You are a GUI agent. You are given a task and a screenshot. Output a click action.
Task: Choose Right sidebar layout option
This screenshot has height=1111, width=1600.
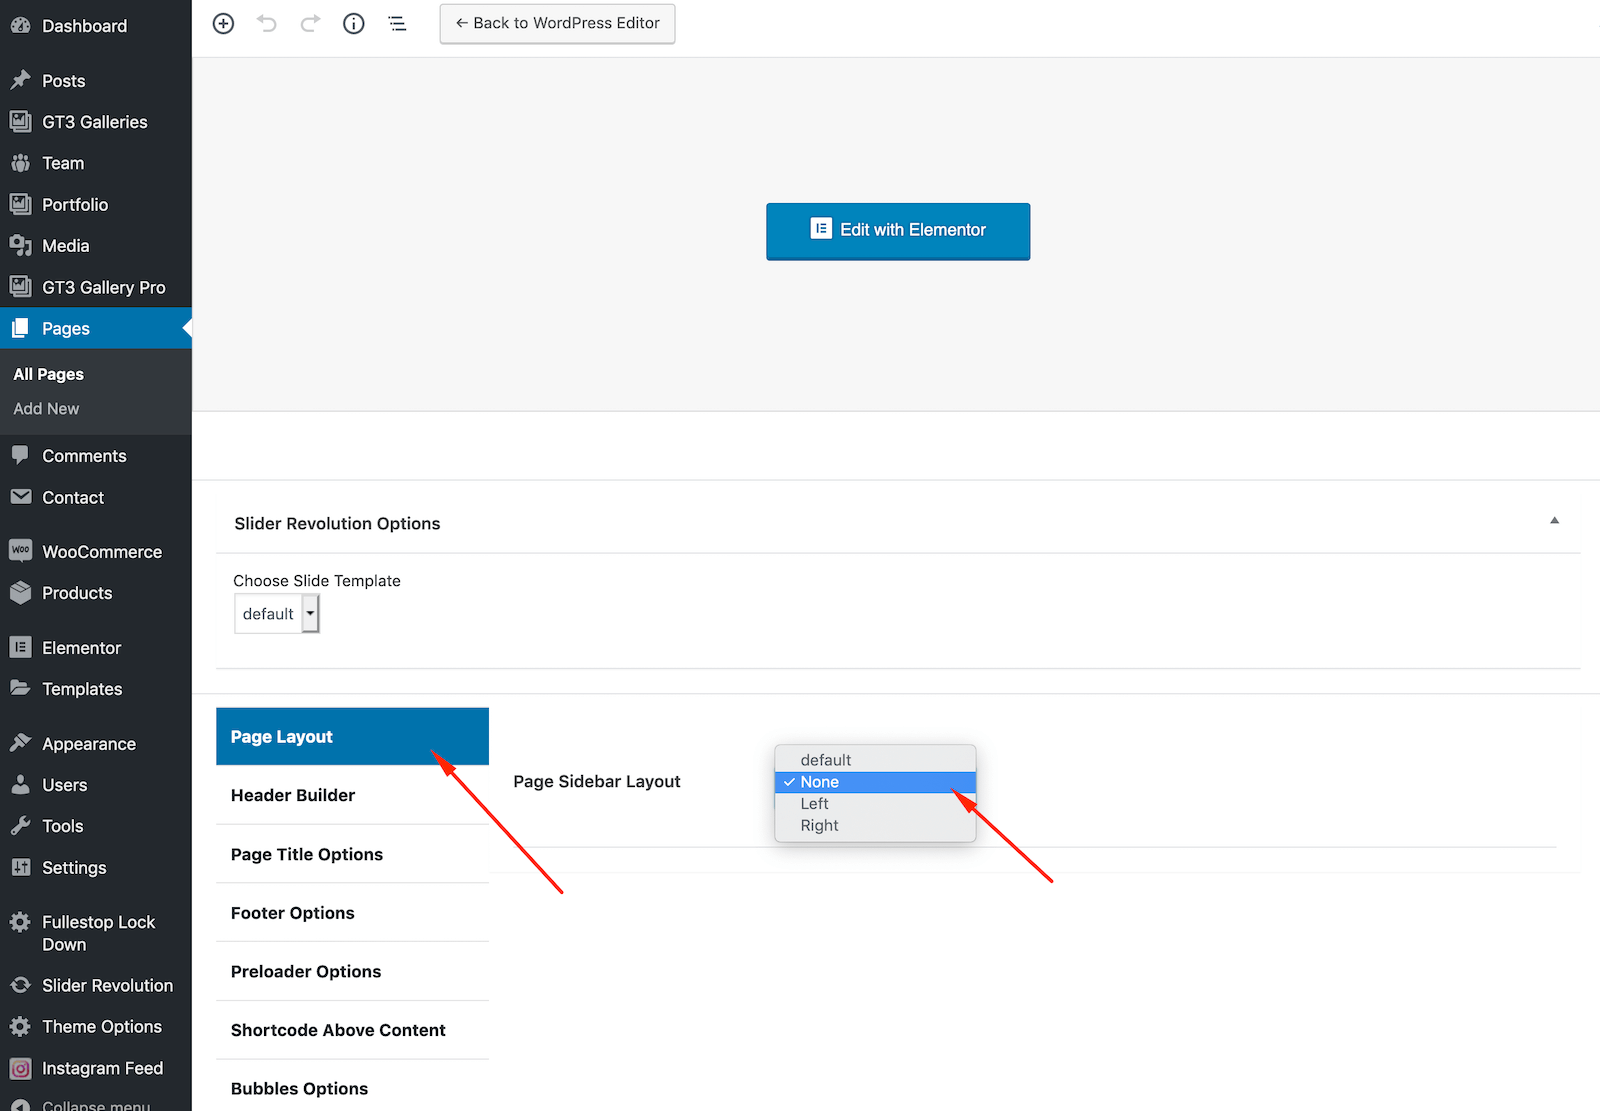(875, 826)
